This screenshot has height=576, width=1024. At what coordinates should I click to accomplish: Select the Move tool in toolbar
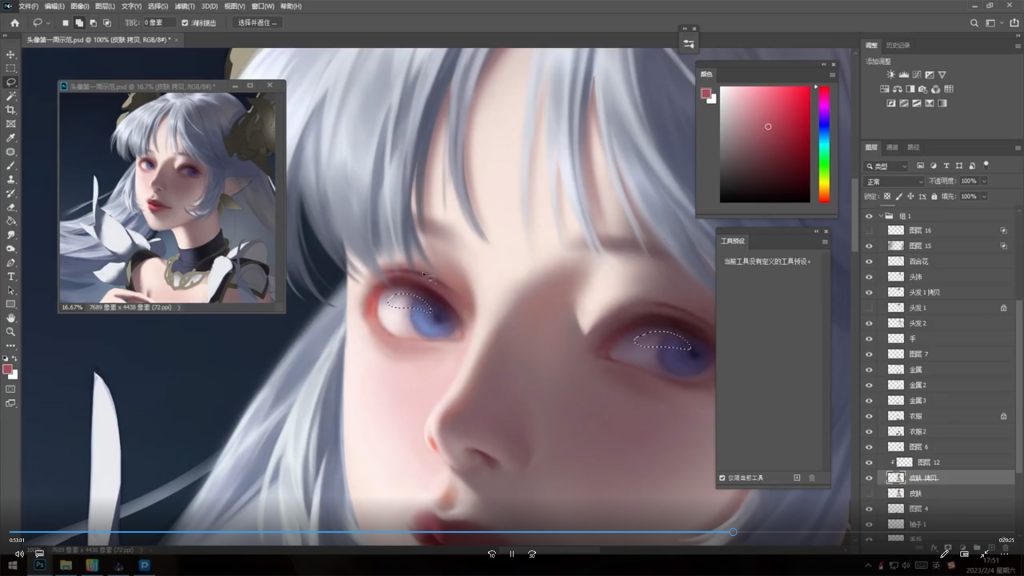pos(11,55)
